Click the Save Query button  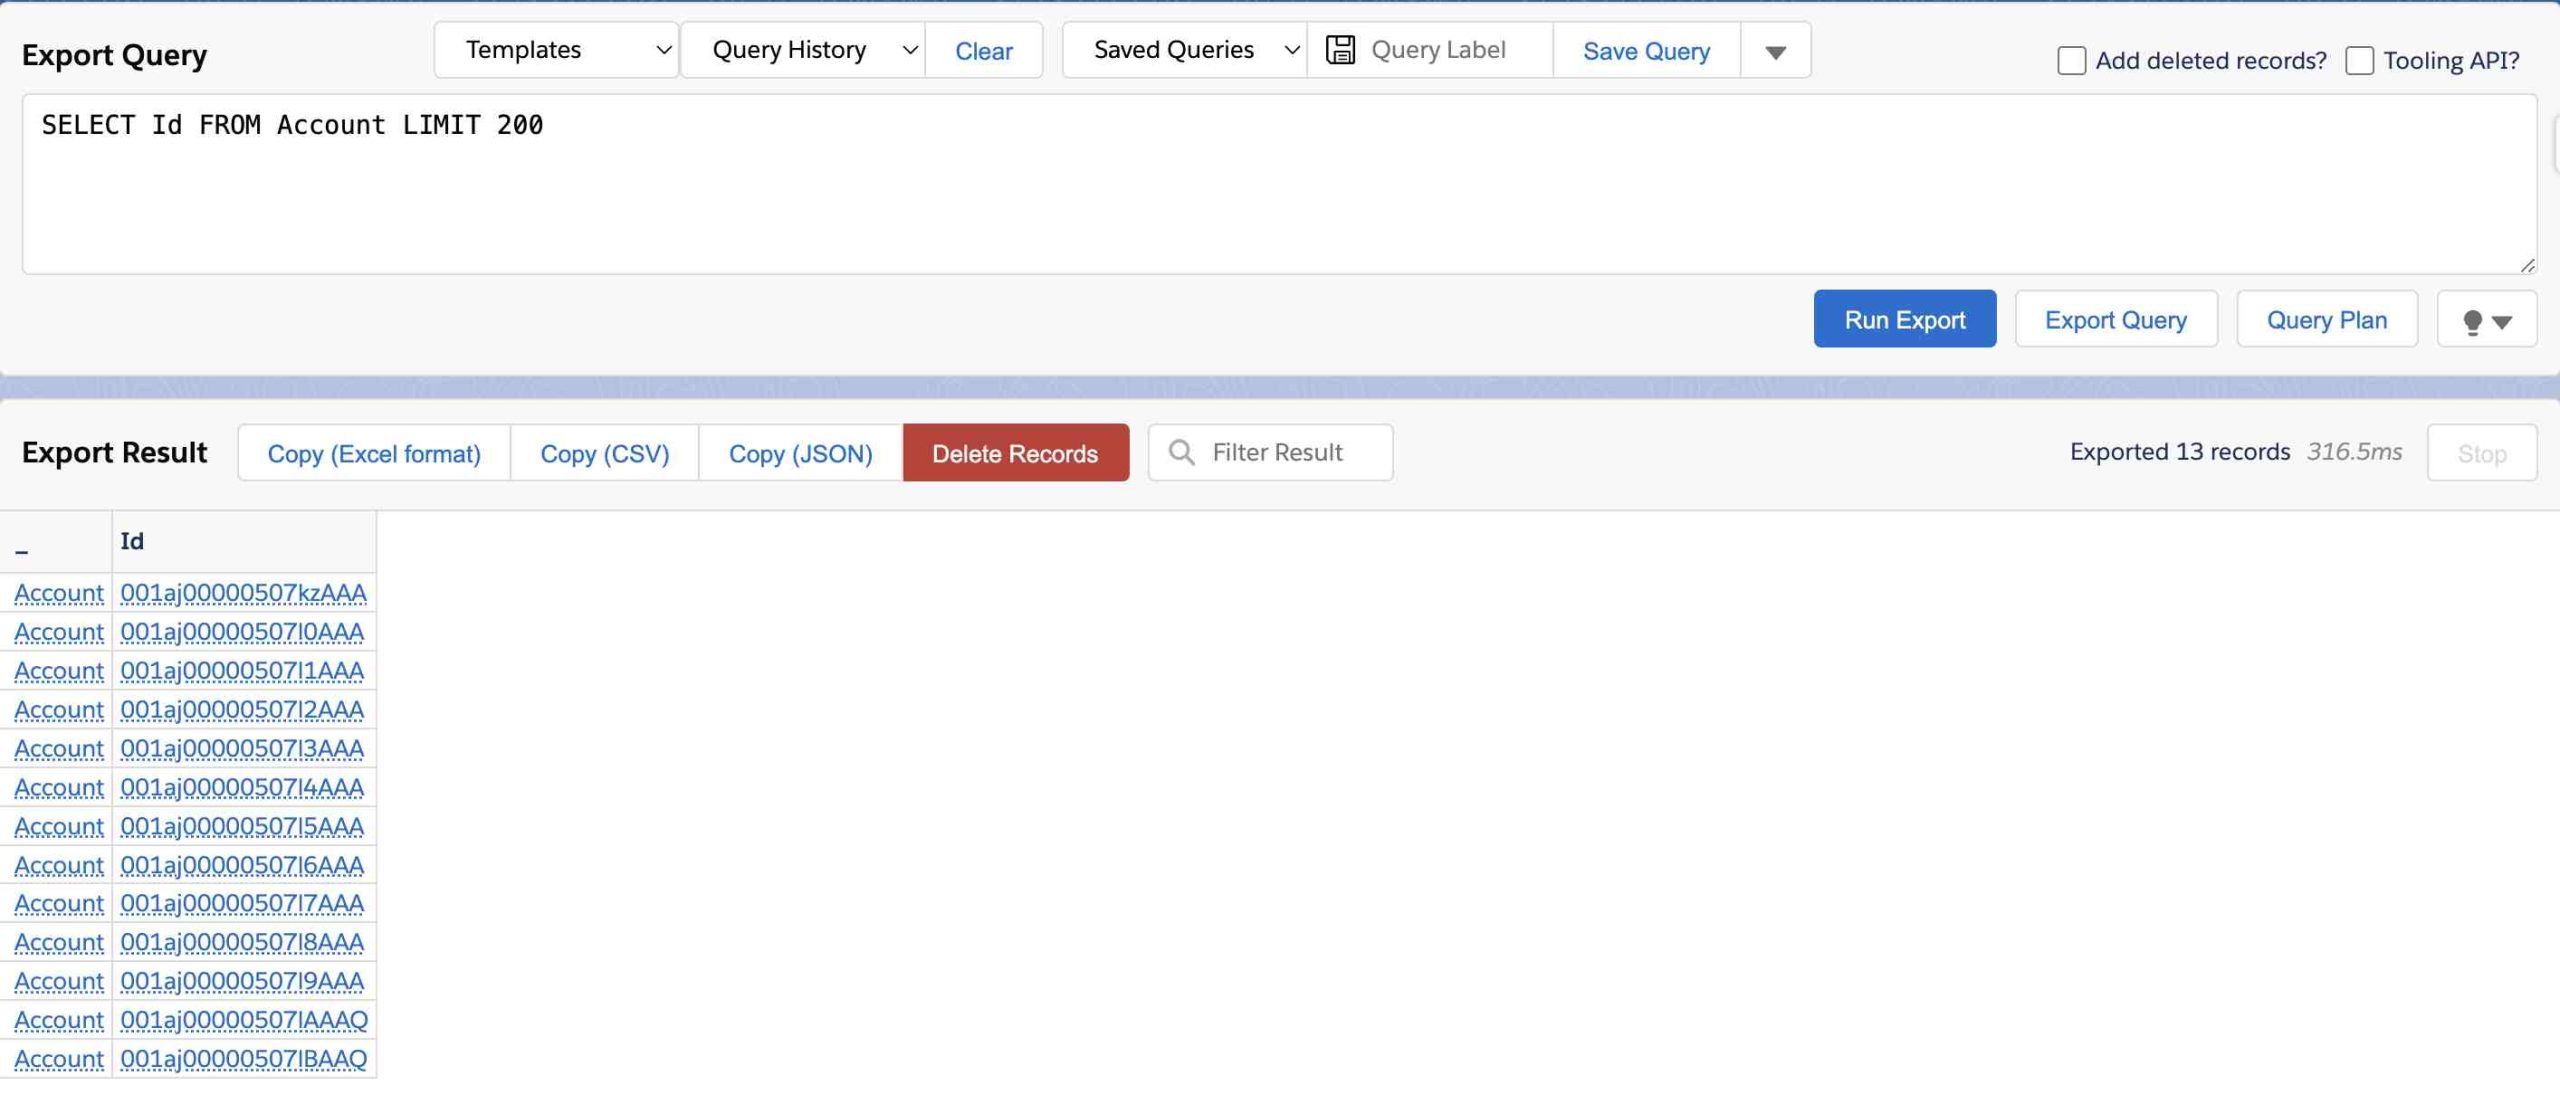tap(1646, 51)
